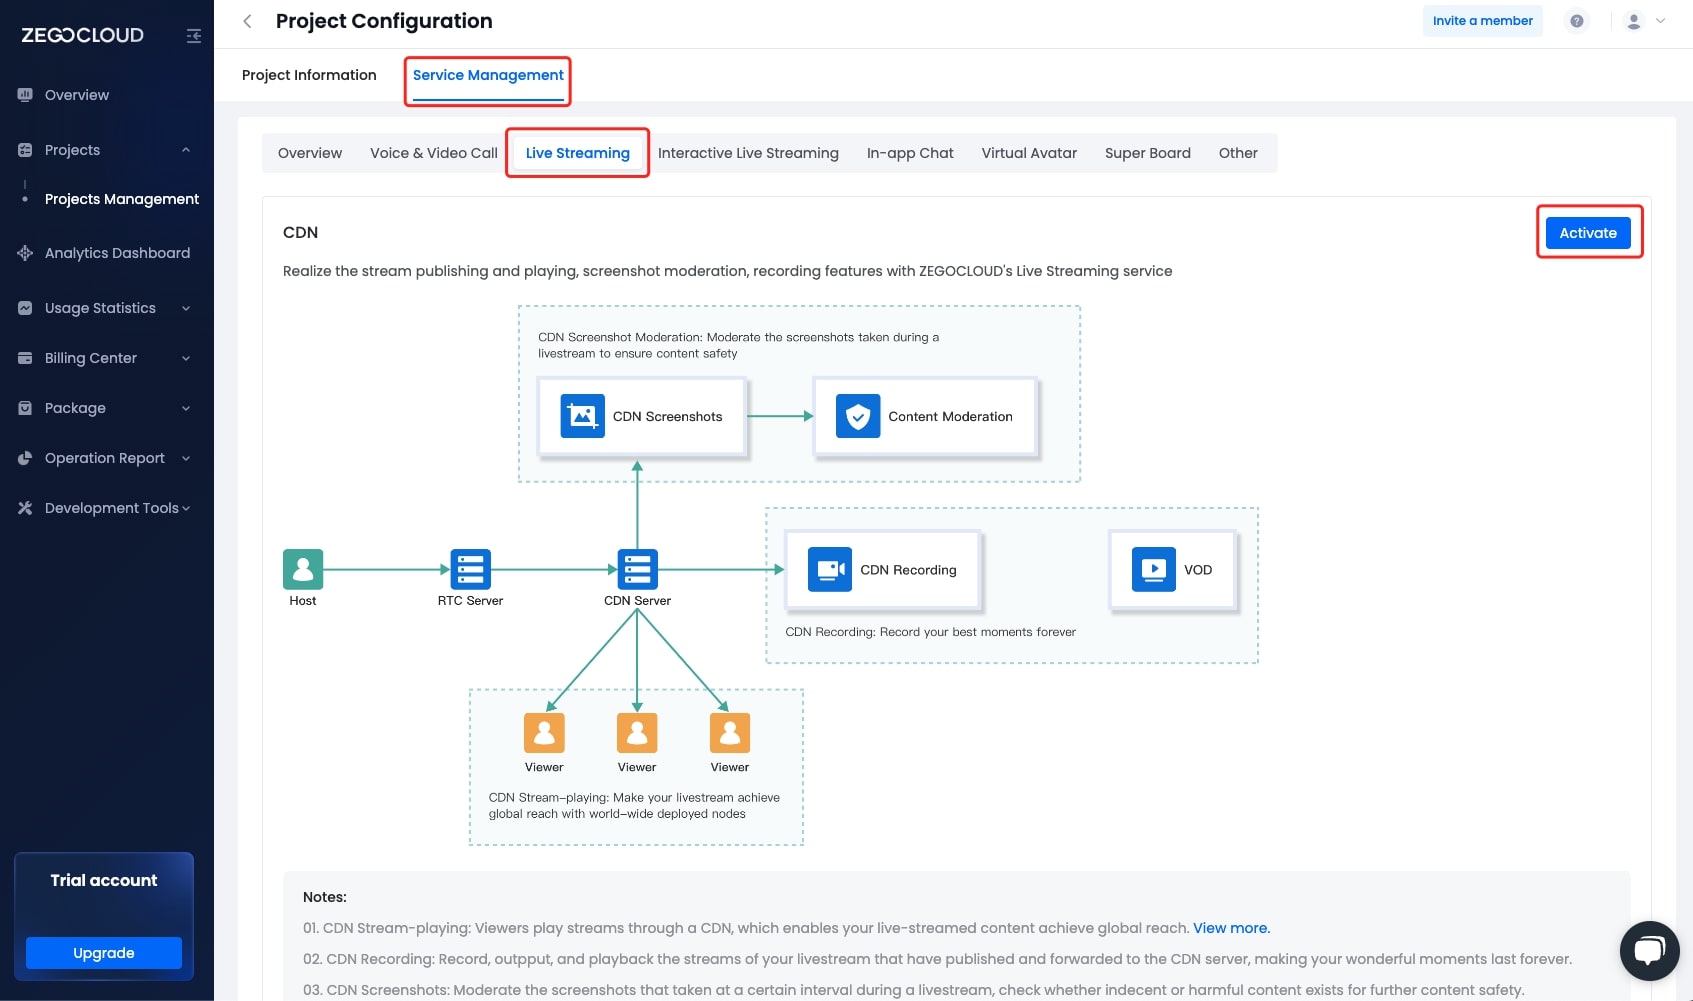Viewport: 1693px width, 1001px height.
Task: Select the Voice & Video Call tab
Action: [433, 153]
